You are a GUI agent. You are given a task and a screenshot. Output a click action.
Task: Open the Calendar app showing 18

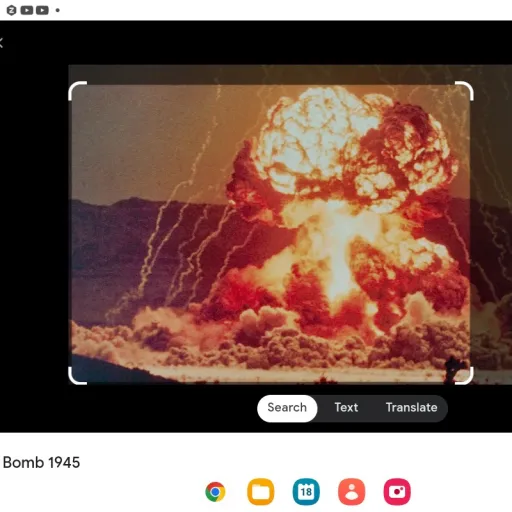tap(306, 492)
